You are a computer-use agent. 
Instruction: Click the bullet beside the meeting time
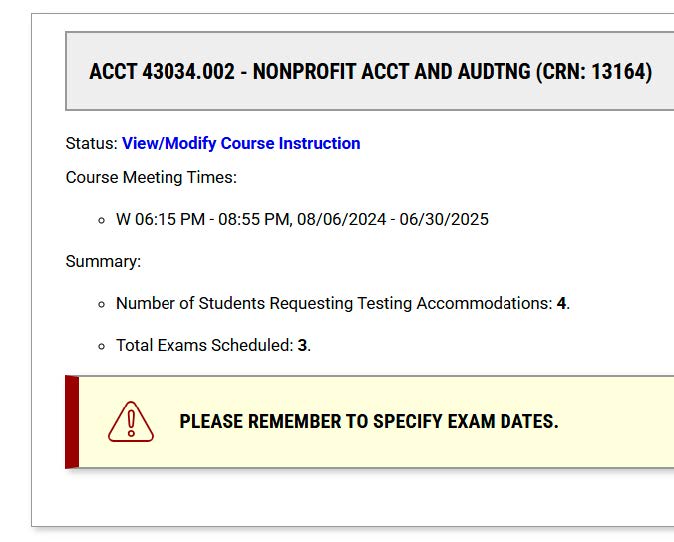[x=102, y=221]
